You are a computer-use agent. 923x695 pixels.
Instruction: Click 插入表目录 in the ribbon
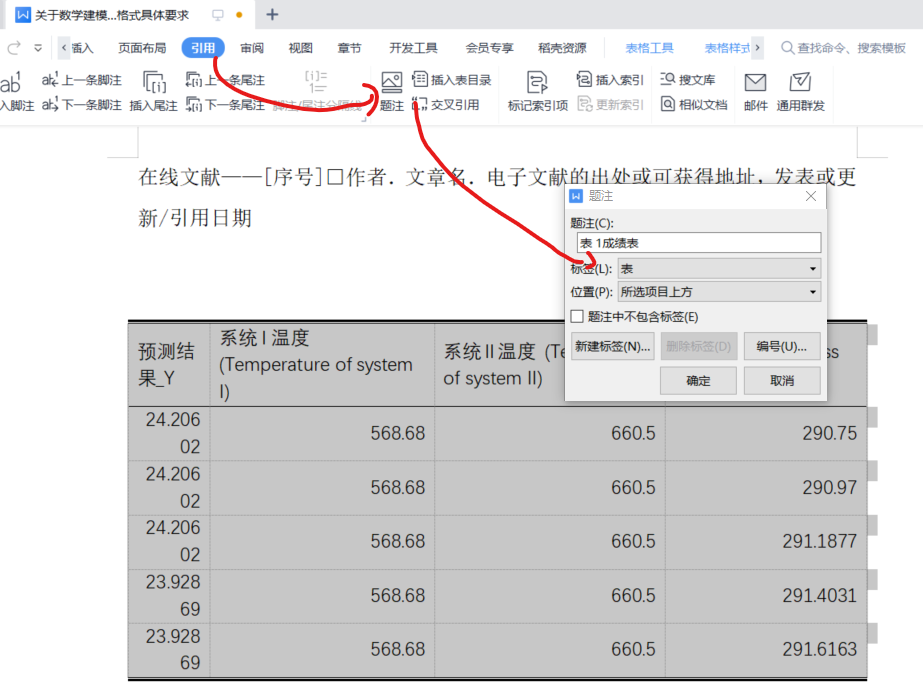pyautogui.click(x=452, y=80)
